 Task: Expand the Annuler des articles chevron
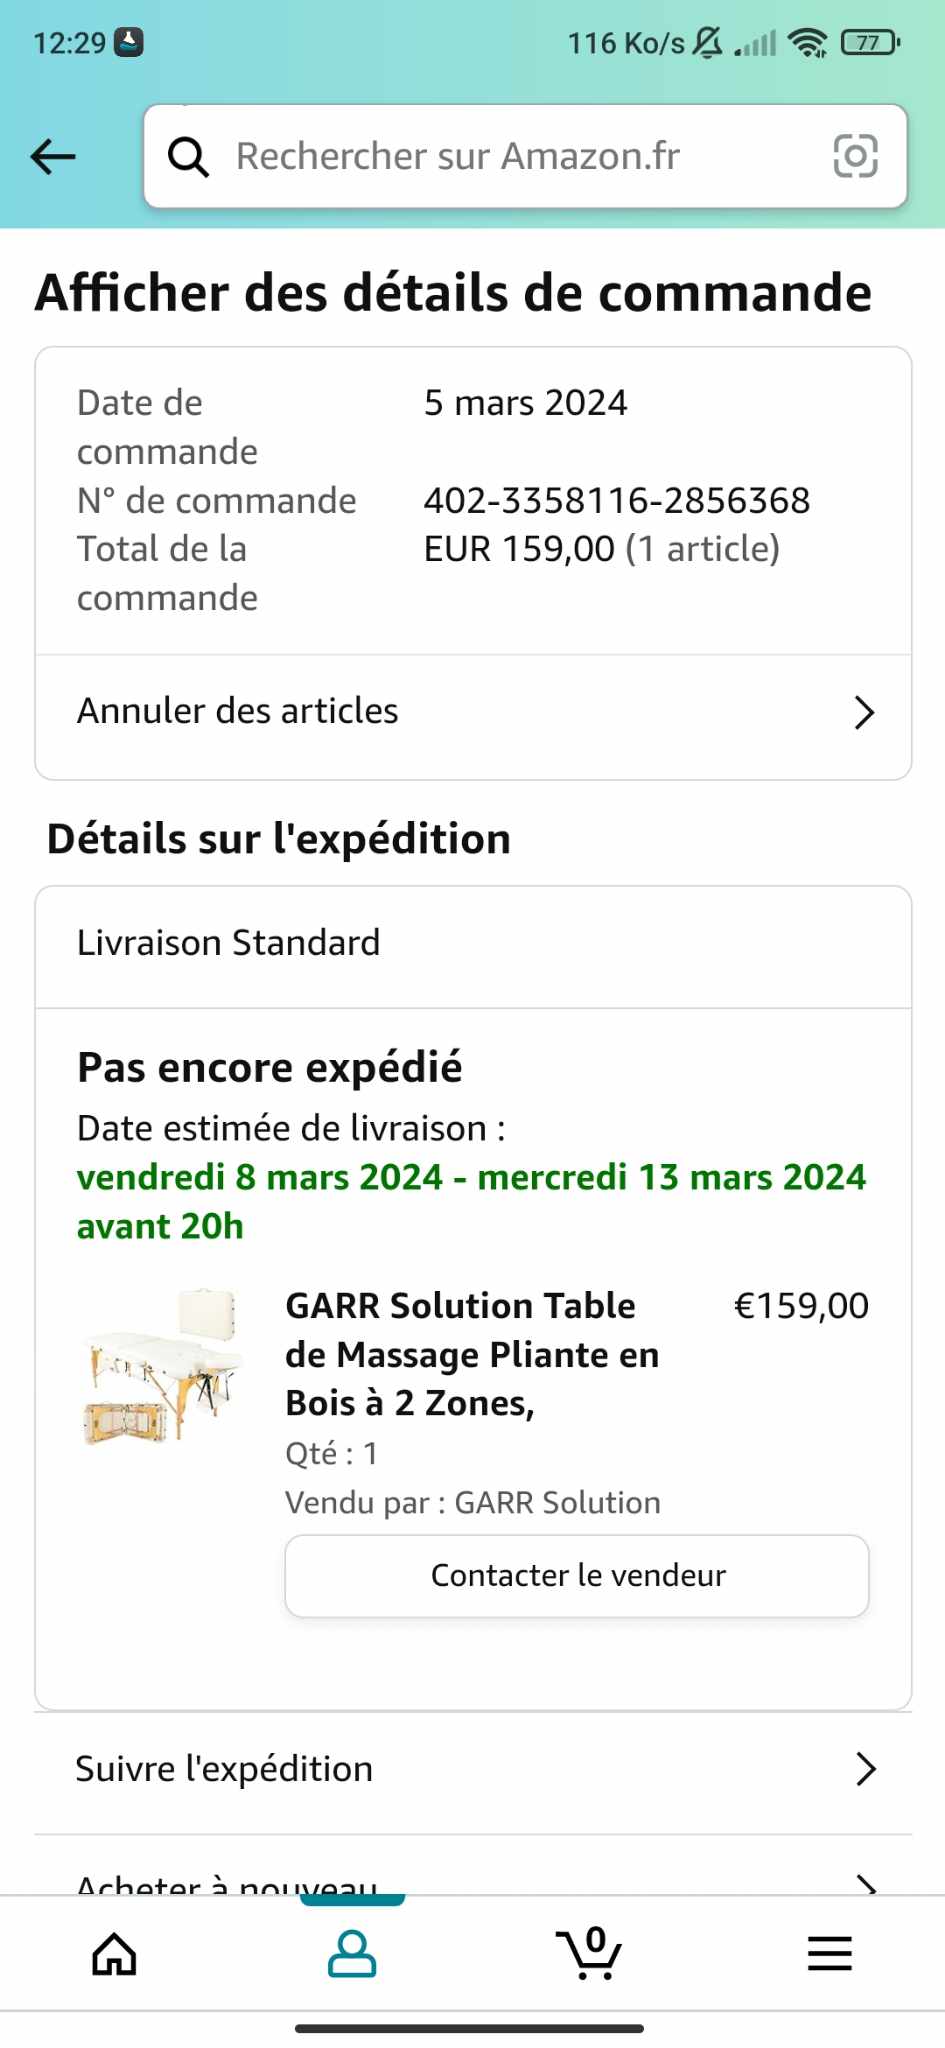coord(865,712)
